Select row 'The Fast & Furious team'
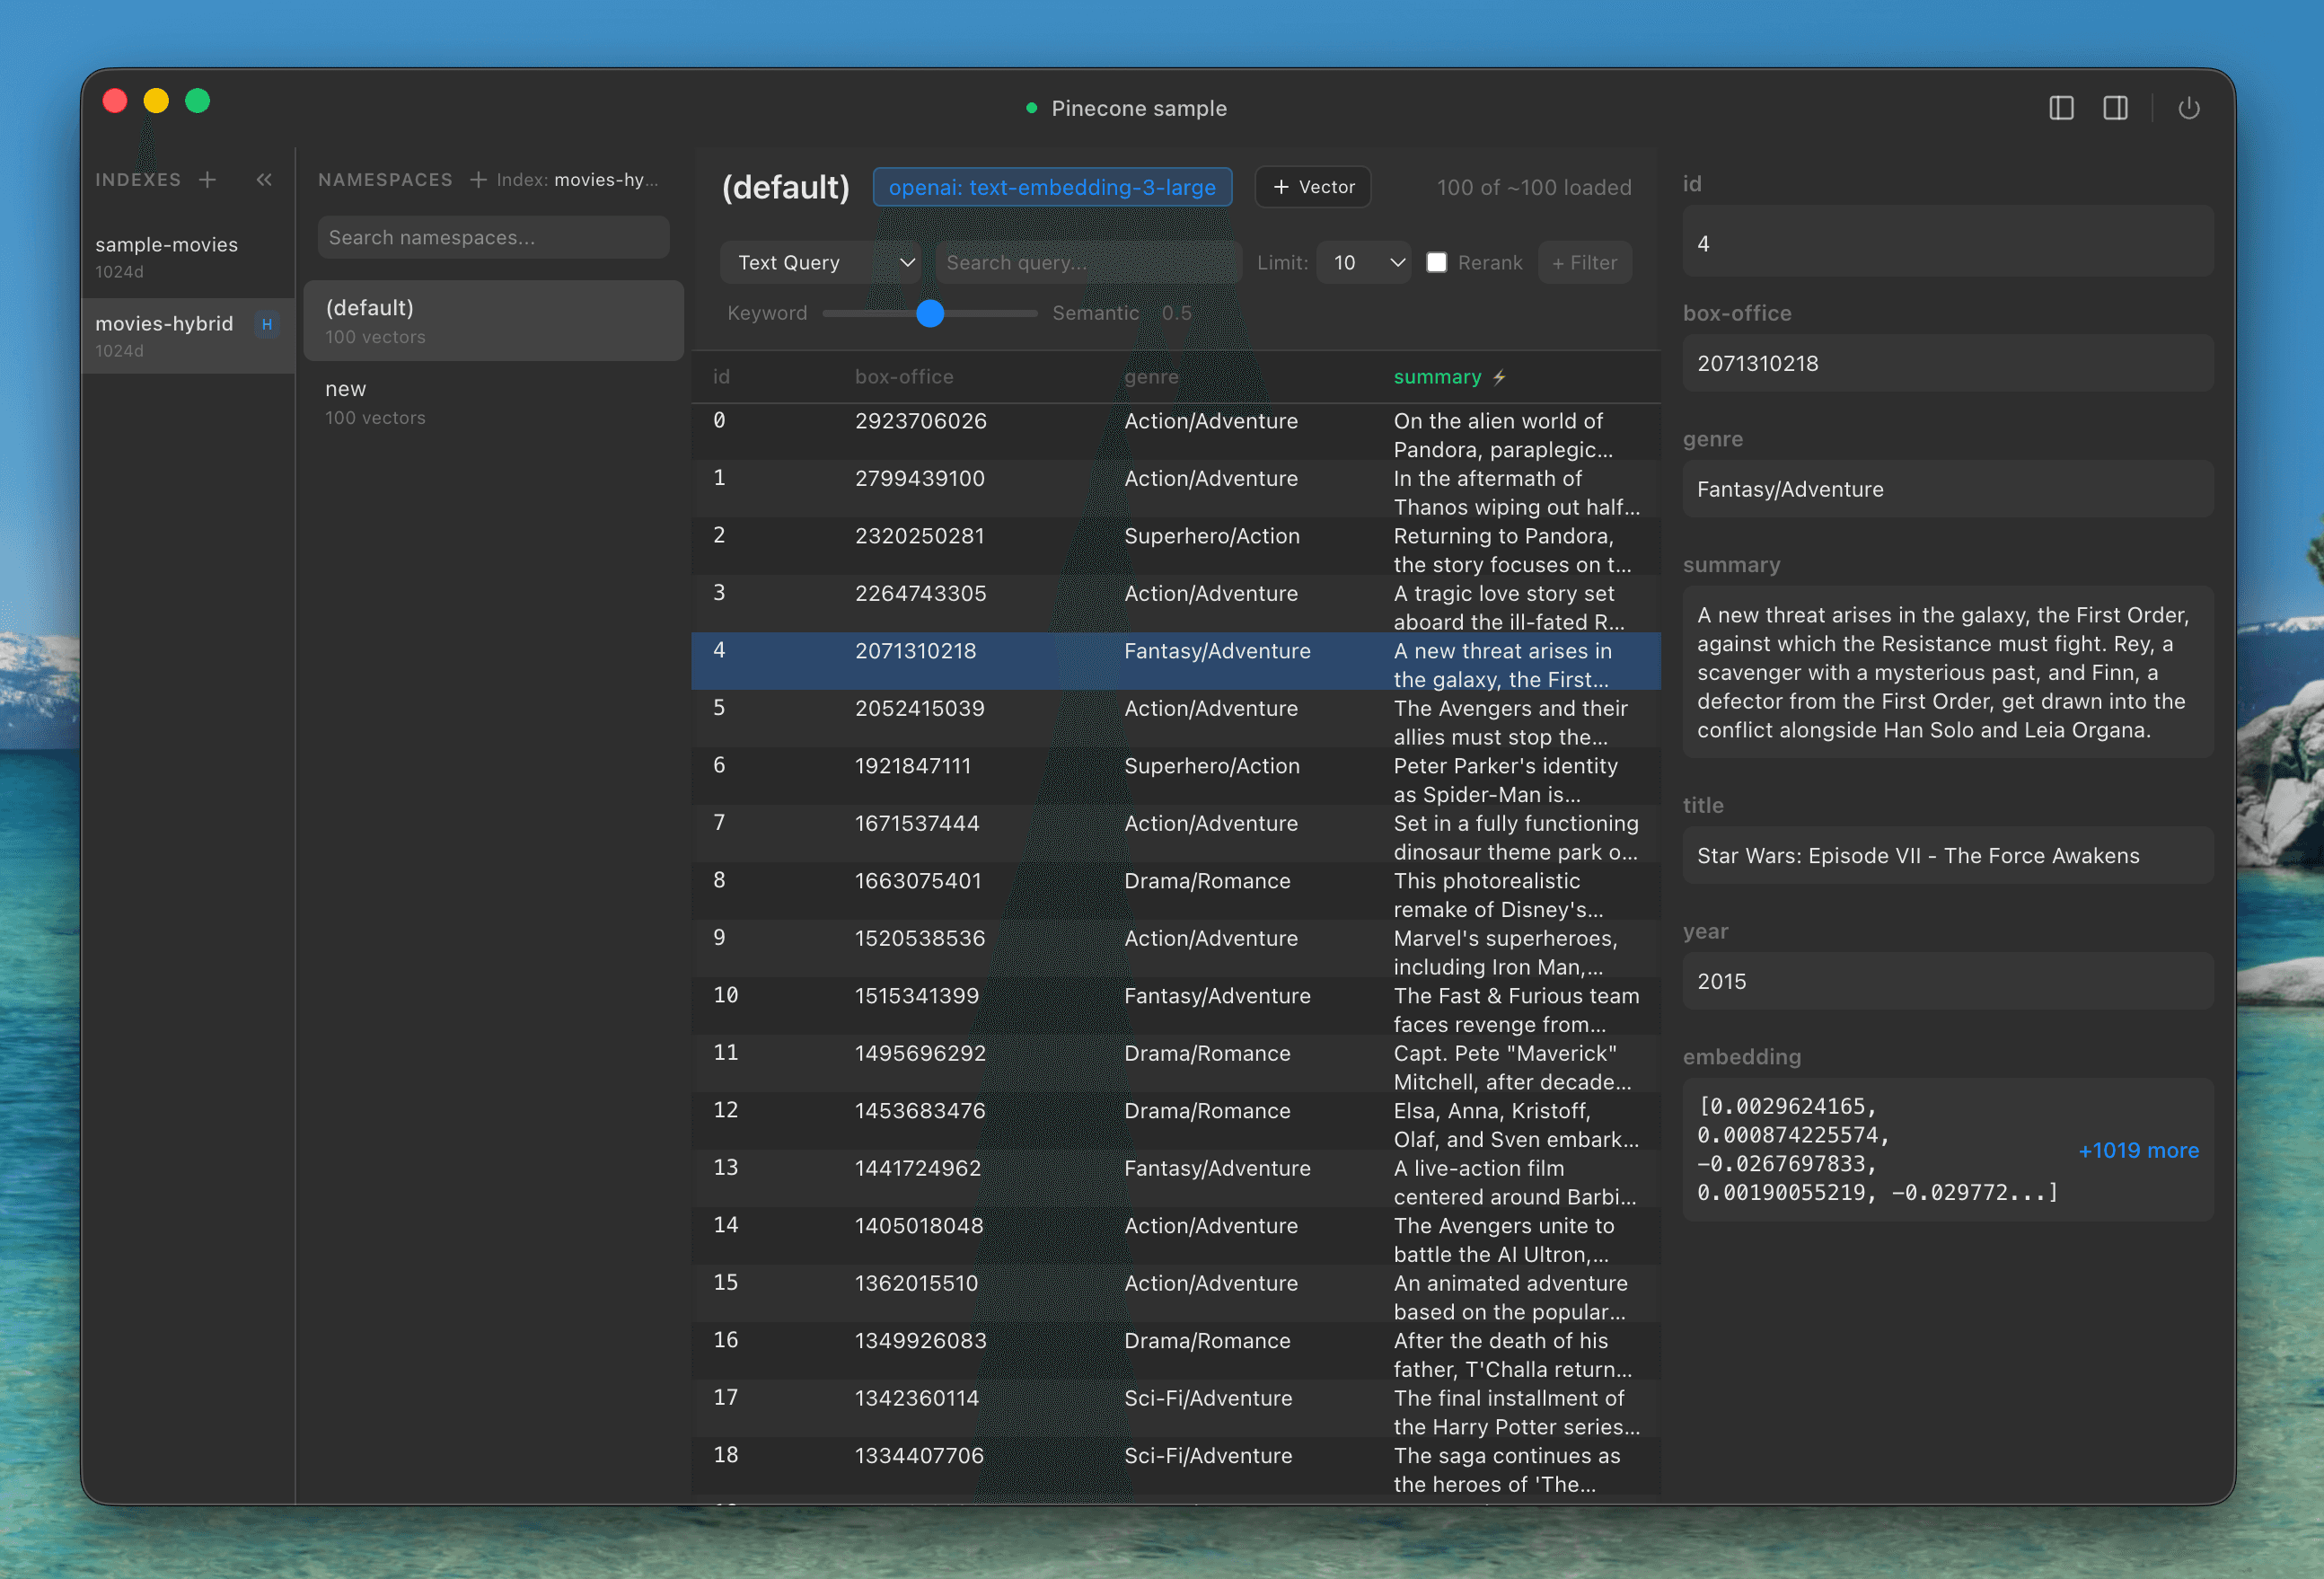This screenshot has height=1579, width=2324. click(1176, 1008)
